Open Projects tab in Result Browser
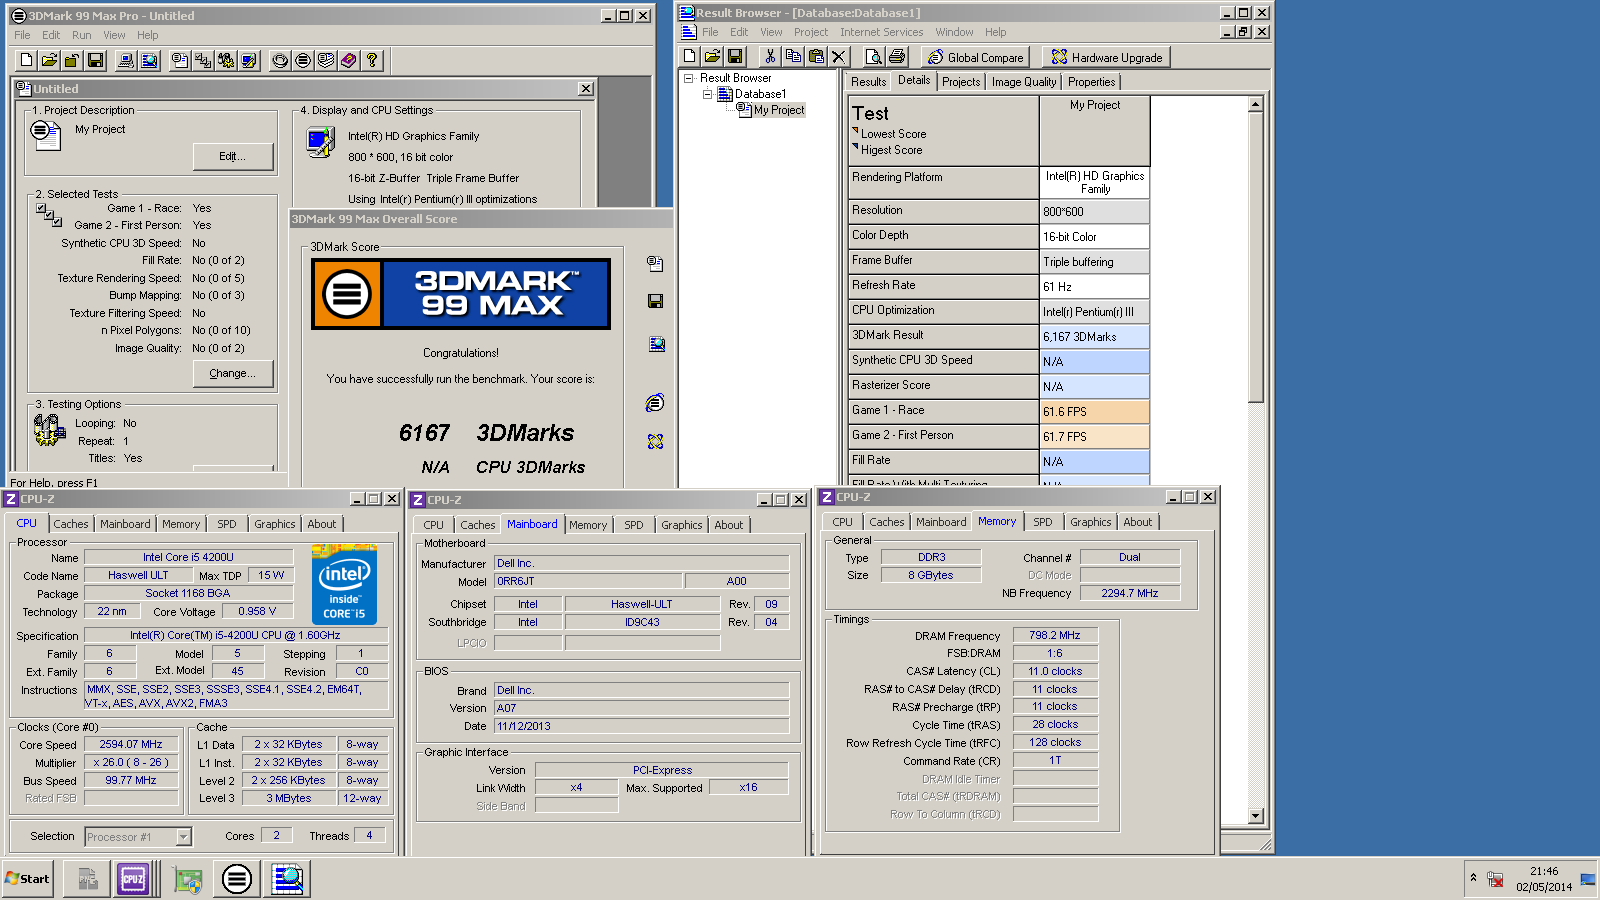This screenshot has width=1600, height=900. 961,82
